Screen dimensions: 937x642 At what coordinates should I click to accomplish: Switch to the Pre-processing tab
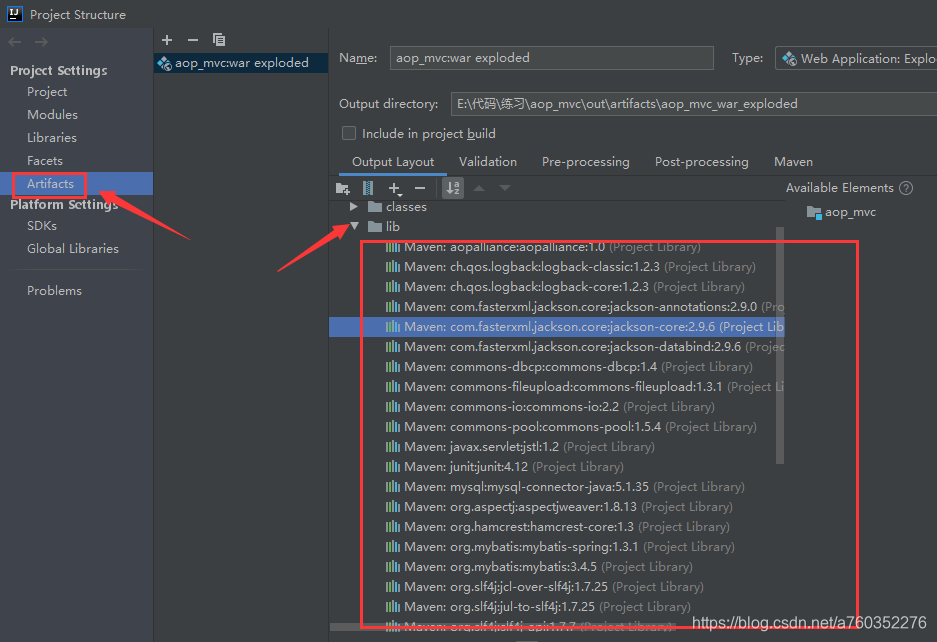pos(585,161)
